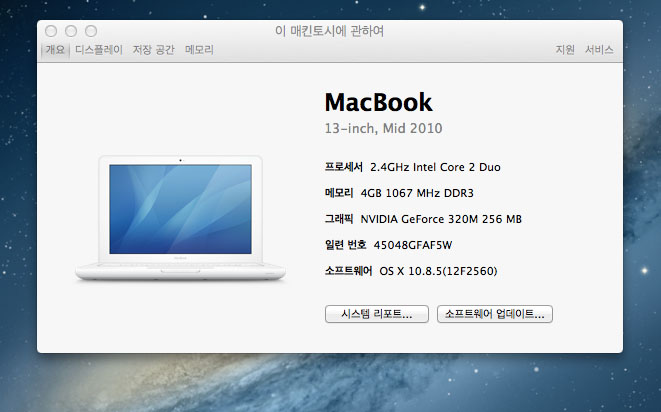661x412 pixels.
Task: Minimize the window with the yellow button
Action: [x=71, y=32]
